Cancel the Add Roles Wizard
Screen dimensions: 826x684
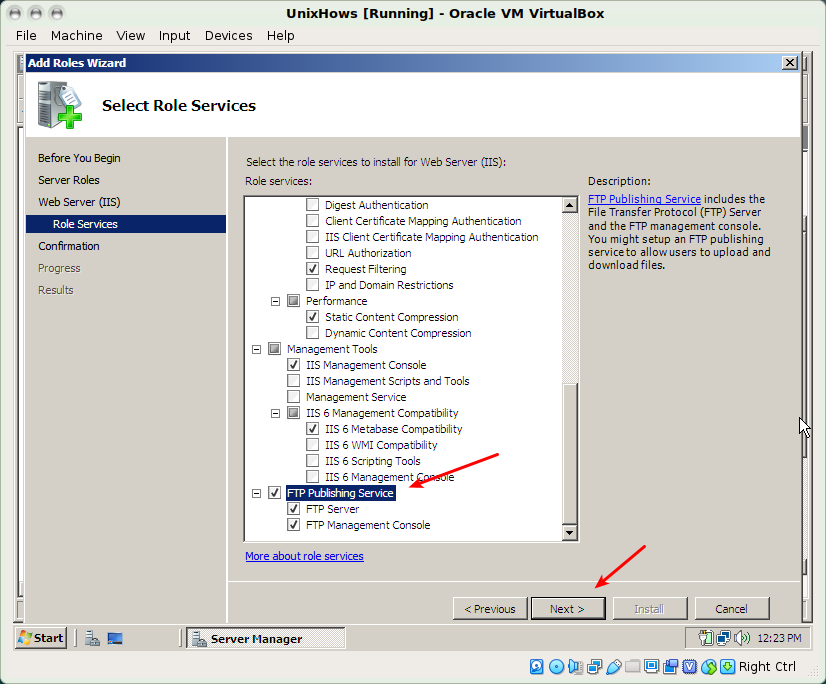732,609
